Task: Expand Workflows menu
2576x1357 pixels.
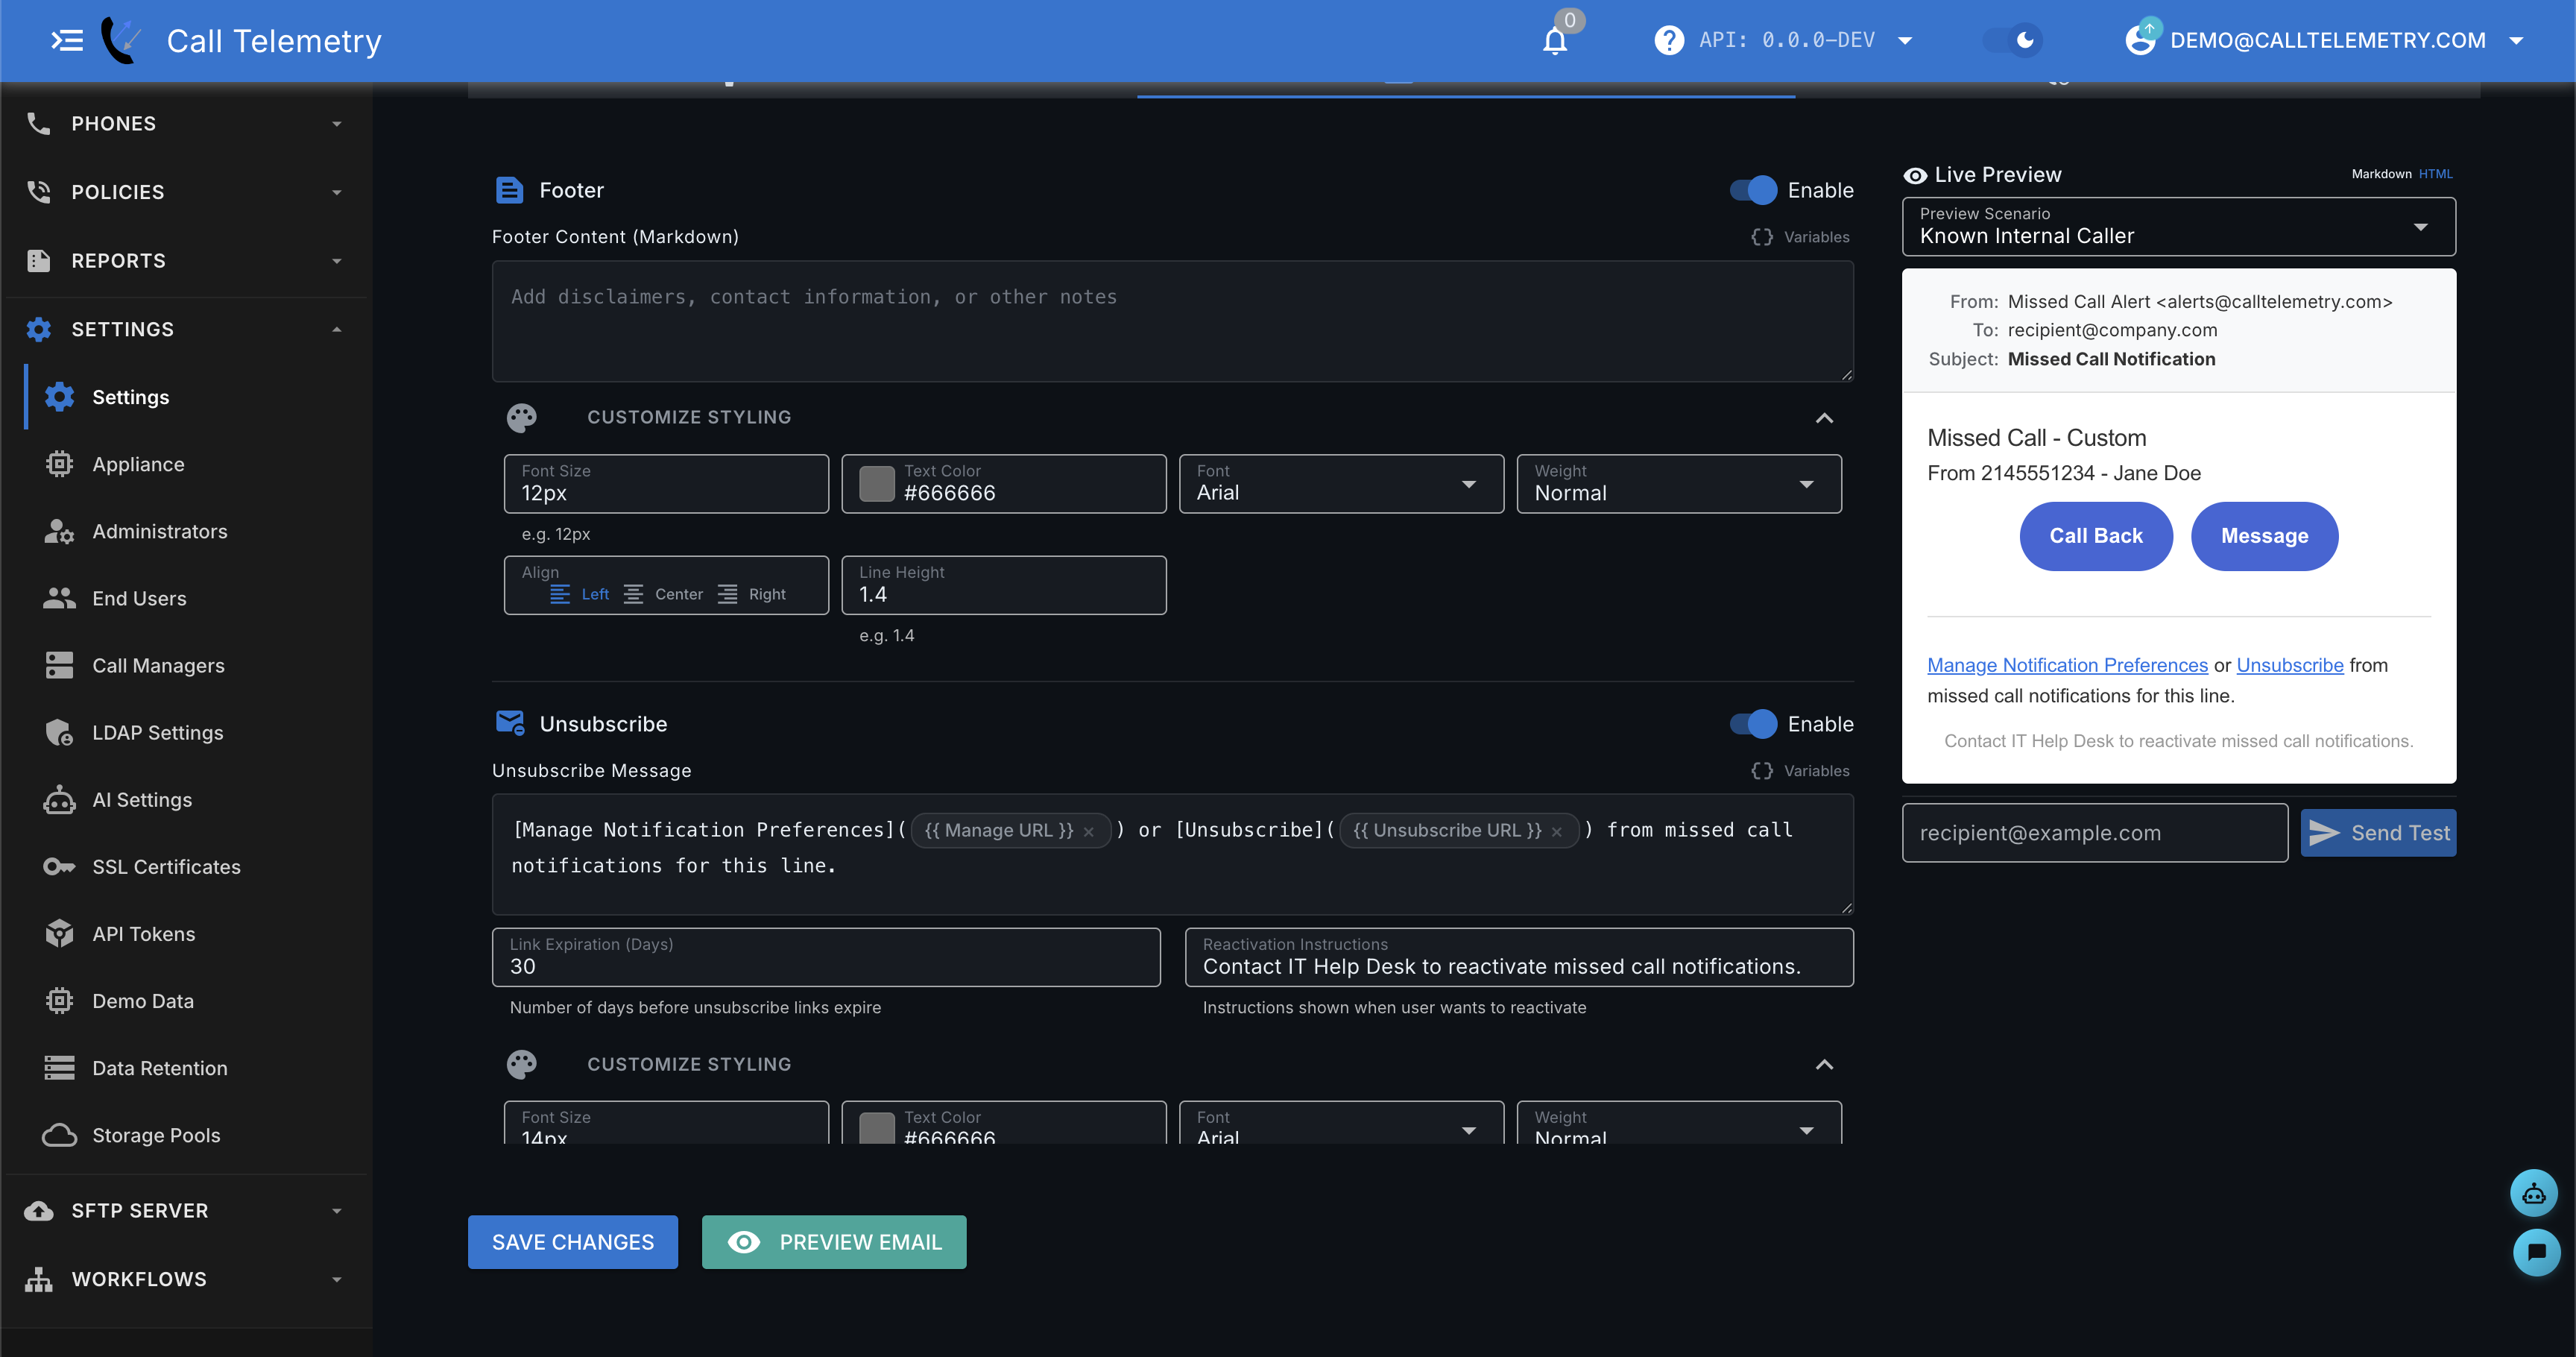Action: pyautogui.click(x=186, y=1279)
